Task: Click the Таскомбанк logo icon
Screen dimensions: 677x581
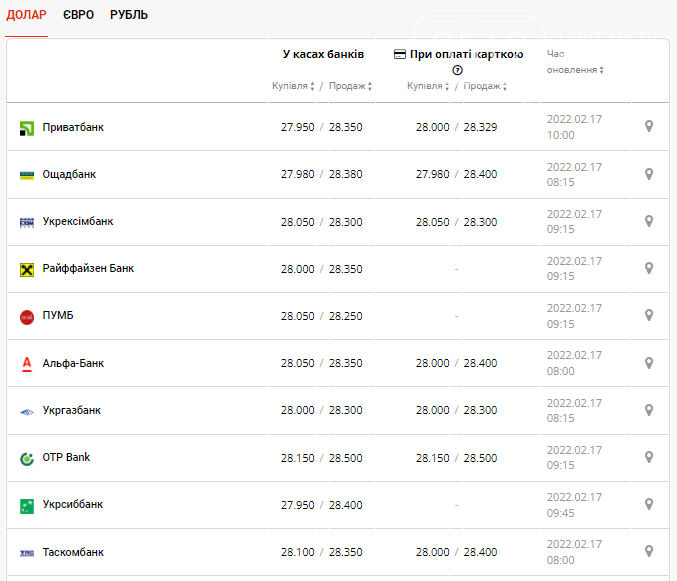Action: pyautogui.click(x=27, y=553)
